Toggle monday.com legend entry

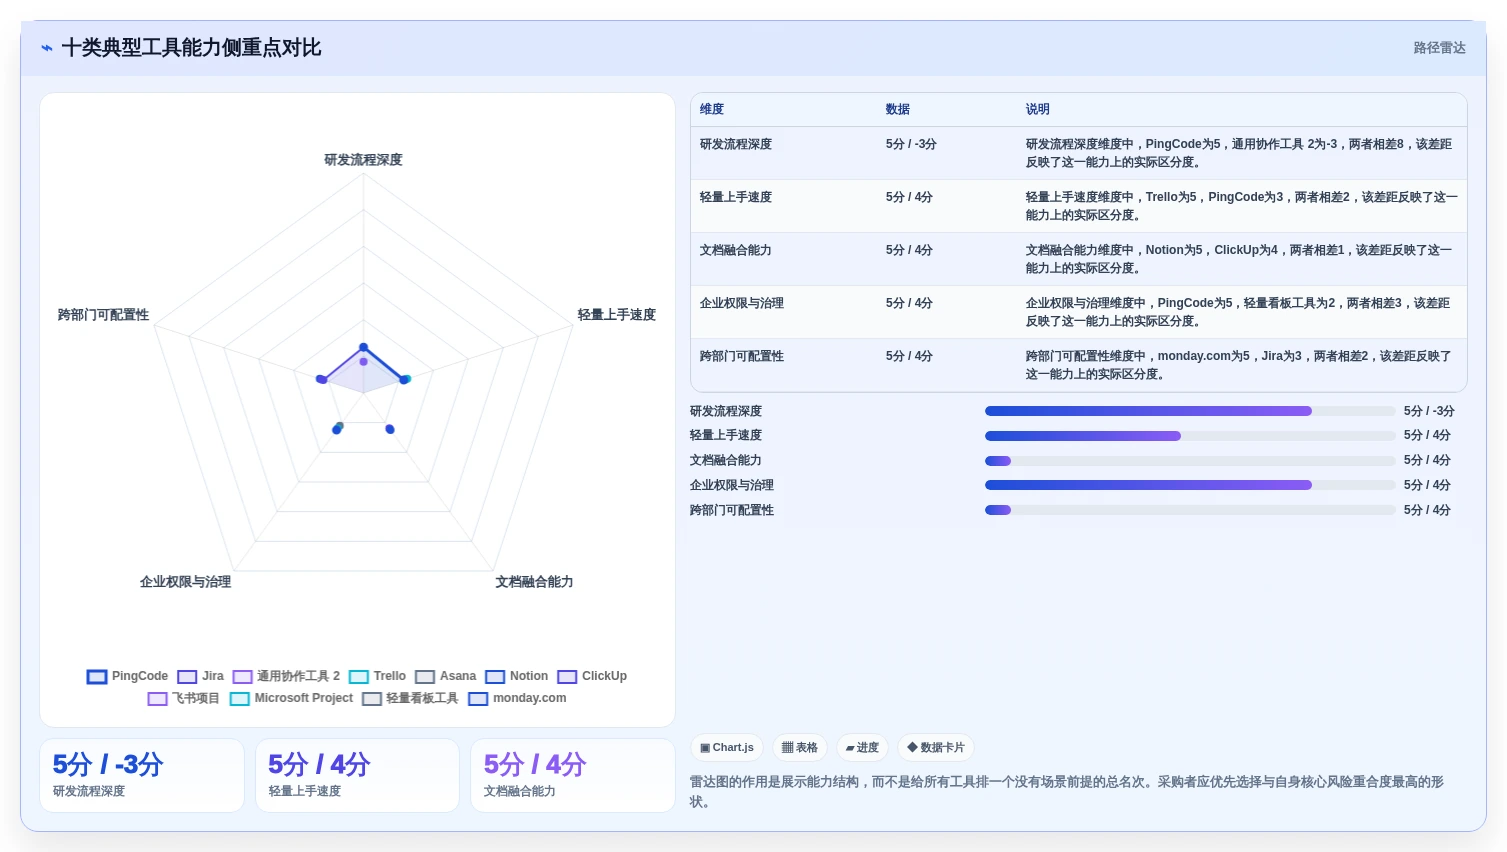point(517,698)
